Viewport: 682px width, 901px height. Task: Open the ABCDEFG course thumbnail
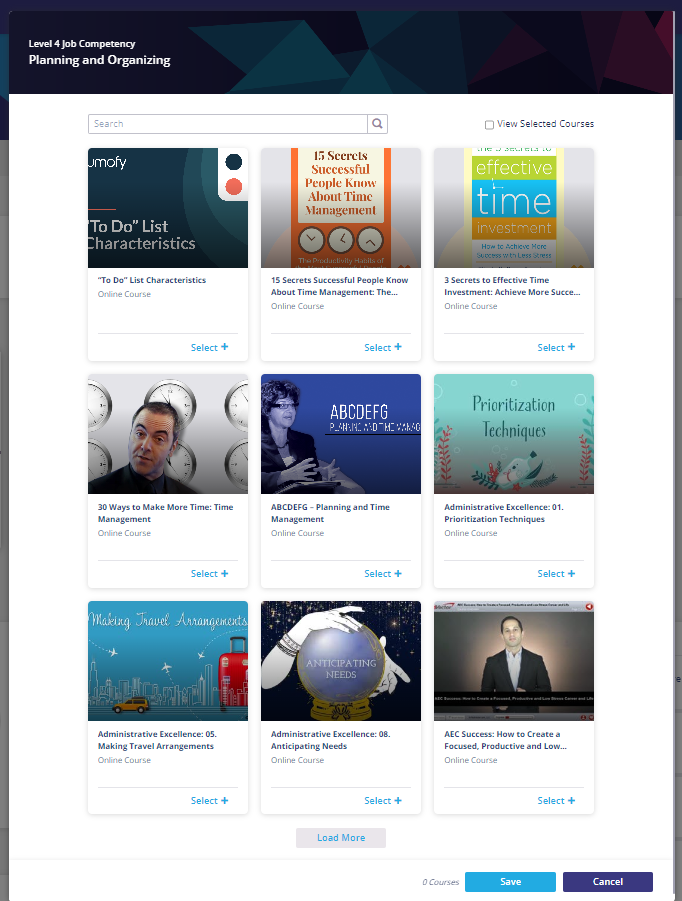pos(341,434)
